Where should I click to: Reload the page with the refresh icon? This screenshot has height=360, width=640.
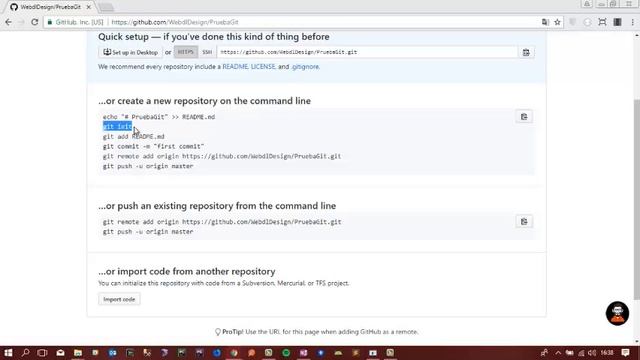pos(35,22)
